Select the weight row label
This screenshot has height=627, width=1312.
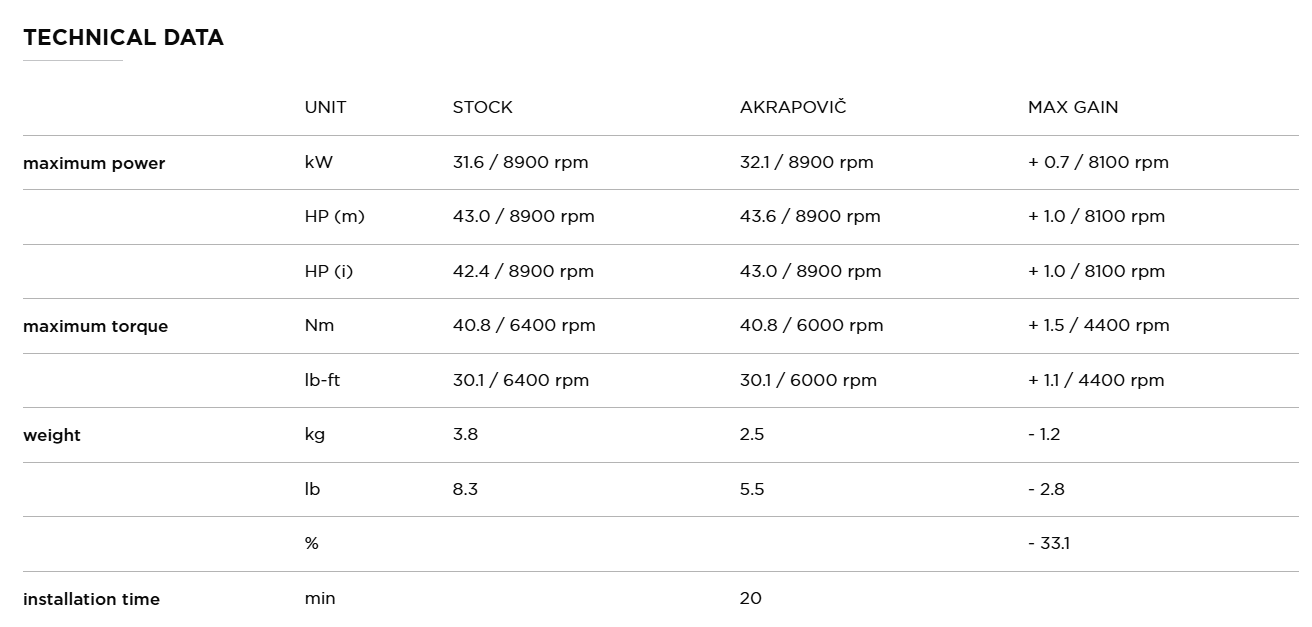click(x=52, y=435)
